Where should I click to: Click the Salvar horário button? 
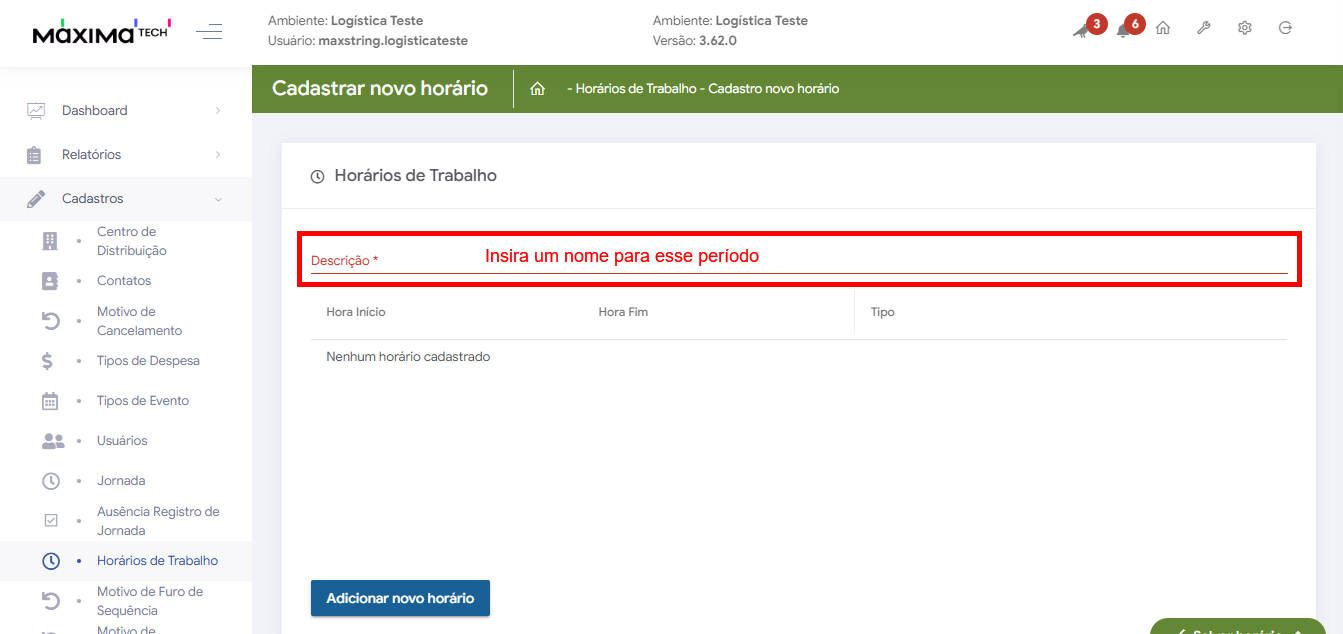pos(1238,627)
